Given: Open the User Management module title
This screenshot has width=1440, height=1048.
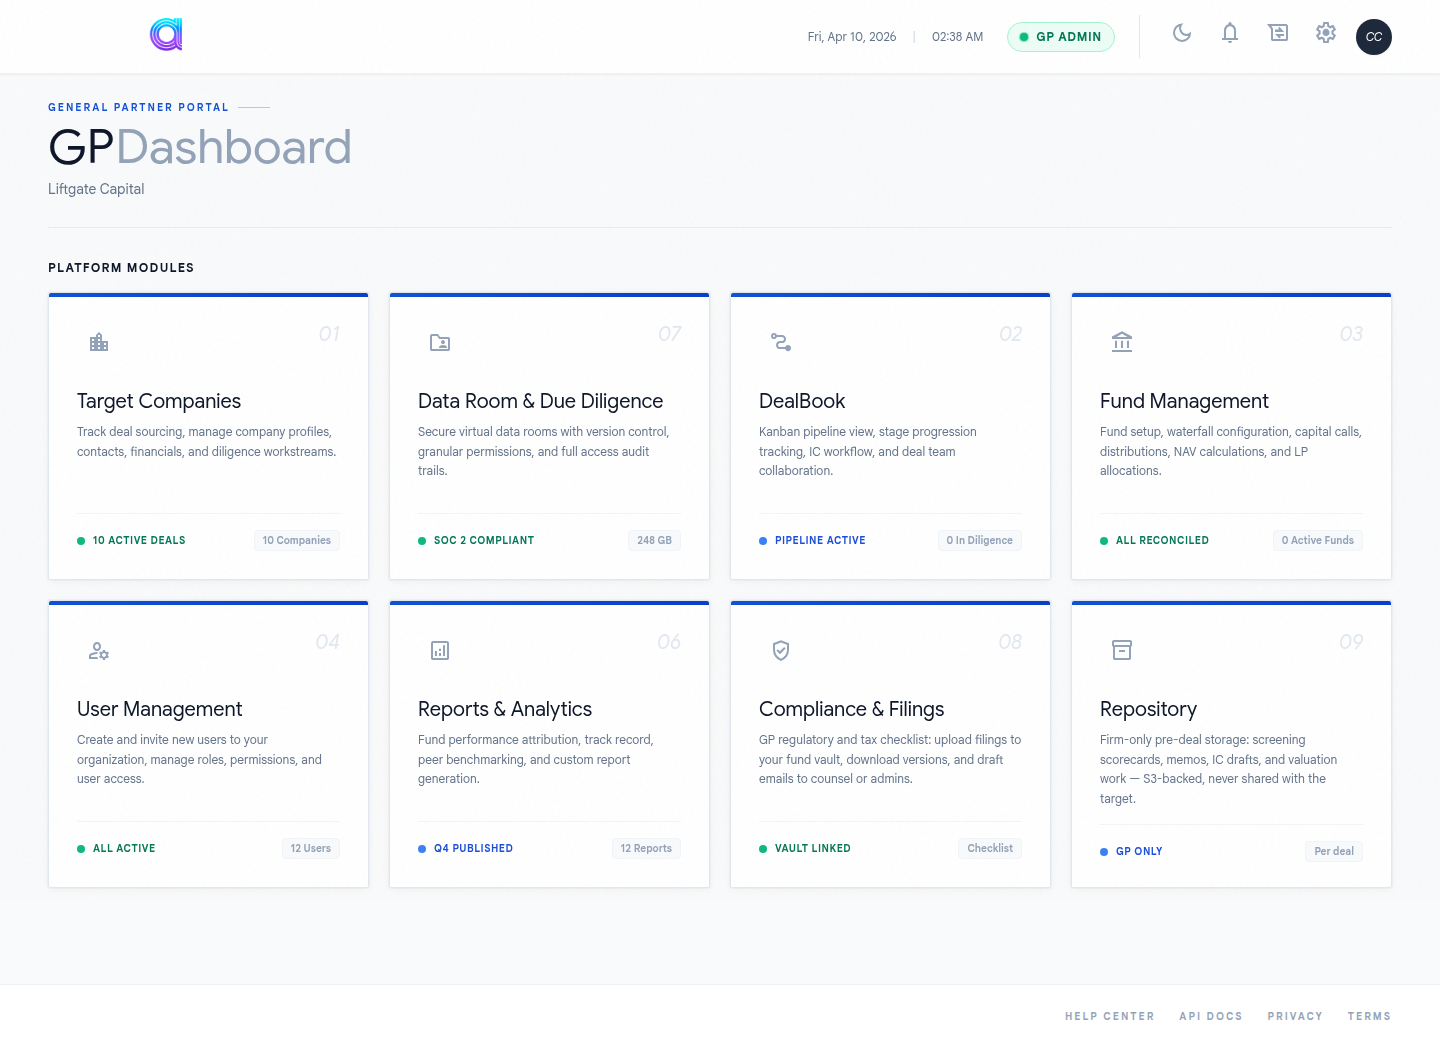Looking at the screenshot, I should [x=159, y=709].
